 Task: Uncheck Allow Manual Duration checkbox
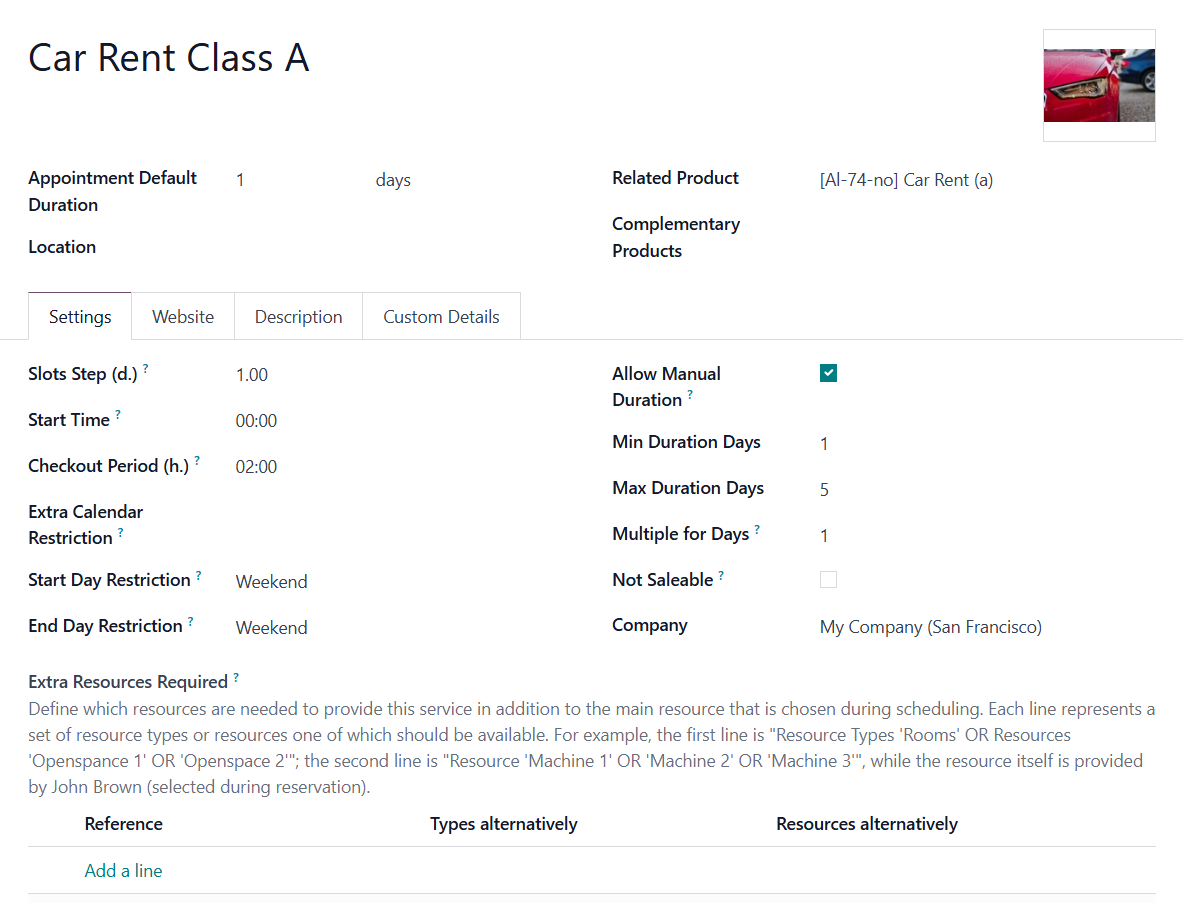coord(828,373)
